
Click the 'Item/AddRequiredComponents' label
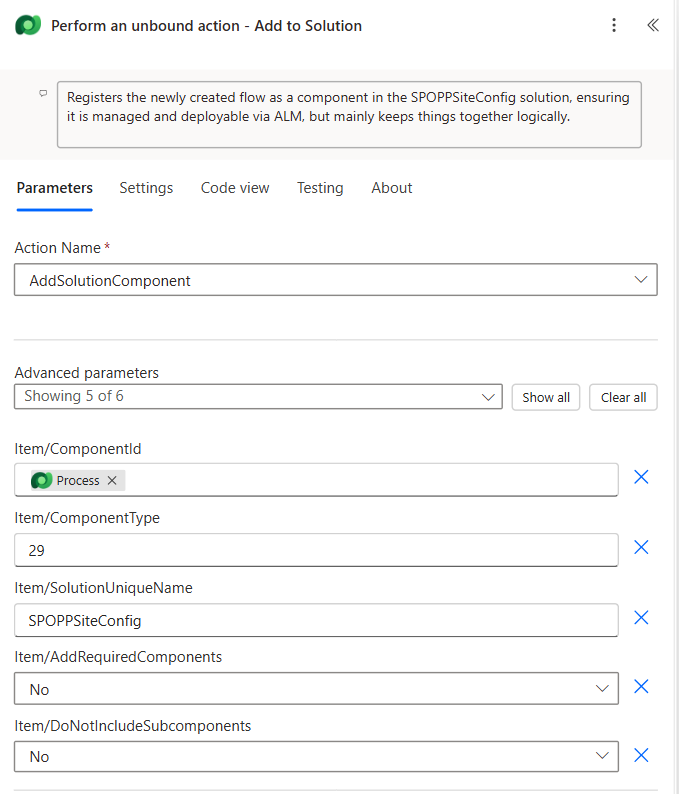(x=118, y=657)
